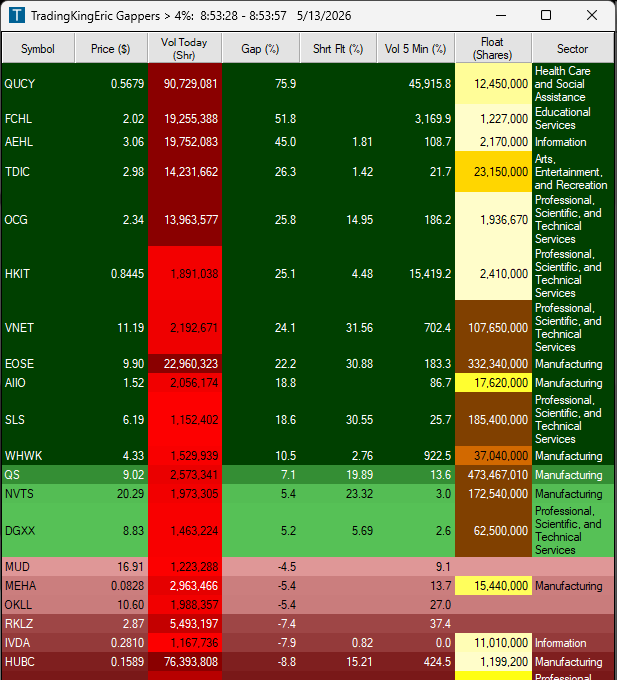Close the Gappers window
The image size is (617, 680).
pos(592,16)
